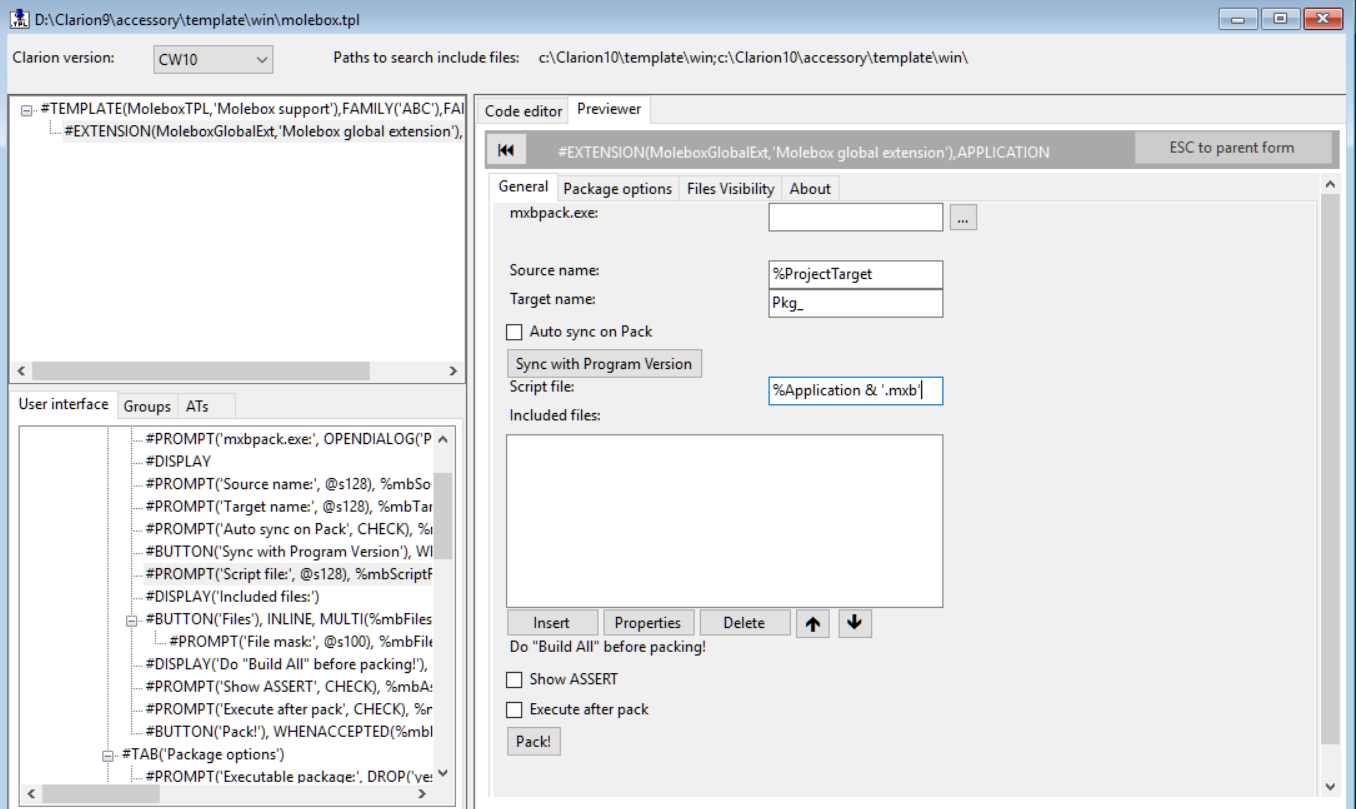Click the ellipsis browse button for mxbpack.exe
Viewport: 1356px width, 809px height.
pos(962,217)
